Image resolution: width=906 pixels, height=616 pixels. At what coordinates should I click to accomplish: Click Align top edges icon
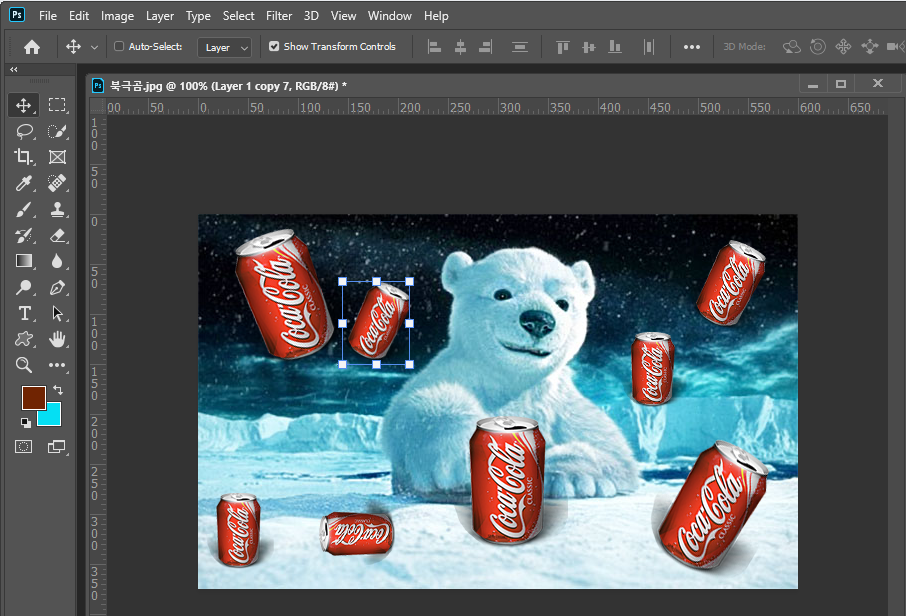tap(562, 47)
